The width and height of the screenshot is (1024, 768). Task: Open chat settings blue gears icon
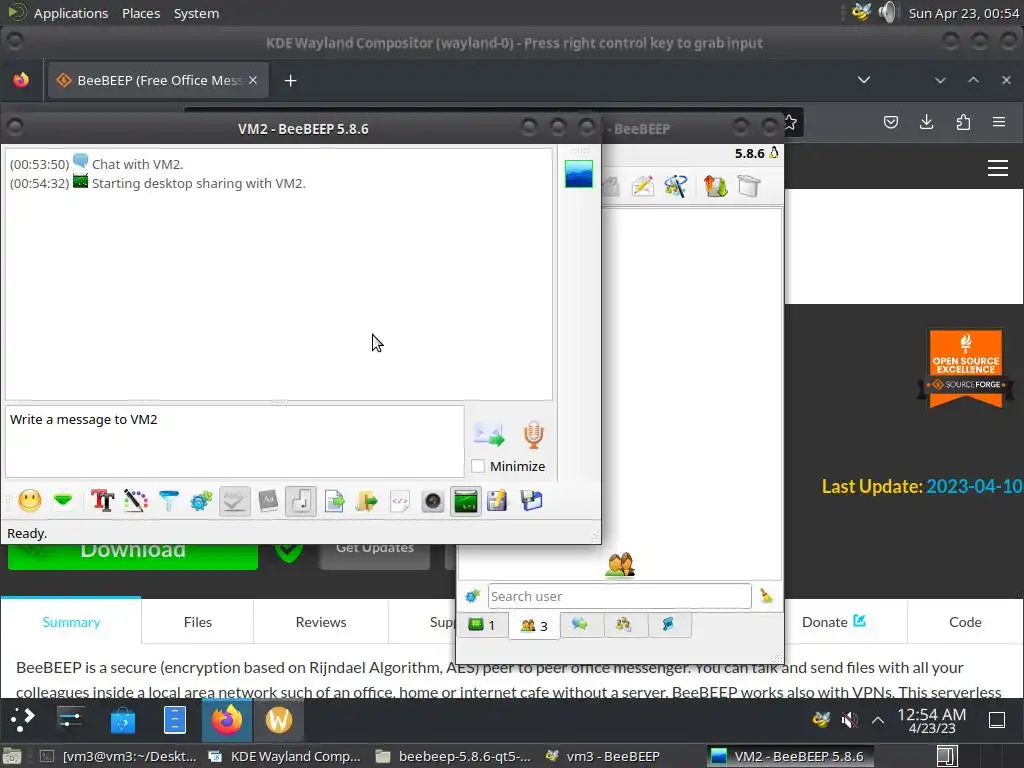(201, 501)
